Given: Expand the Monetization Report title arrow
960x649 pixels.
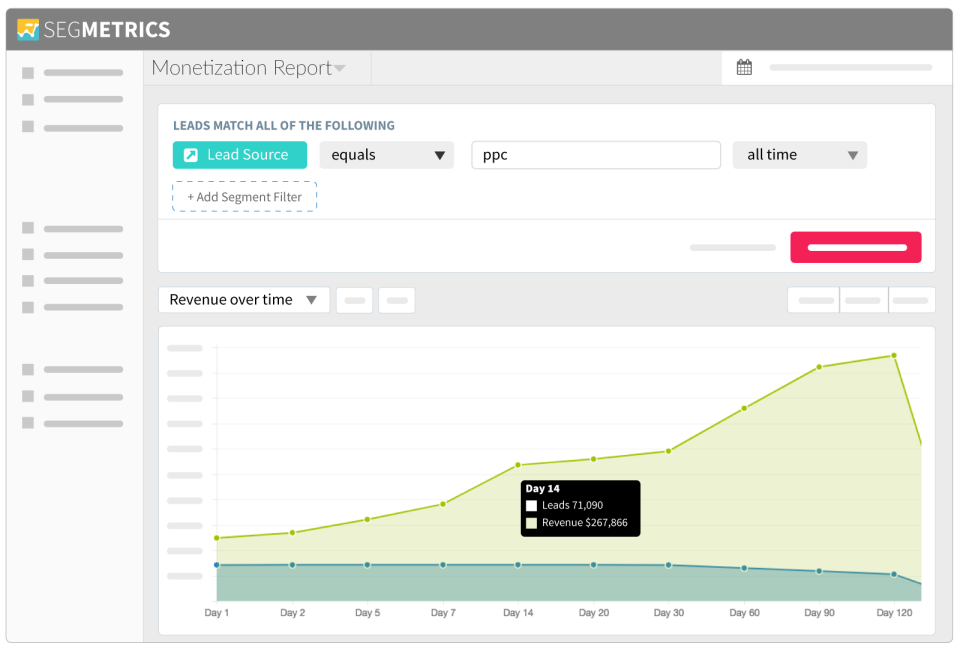Looking at the screenshot, I should (340, 68).
